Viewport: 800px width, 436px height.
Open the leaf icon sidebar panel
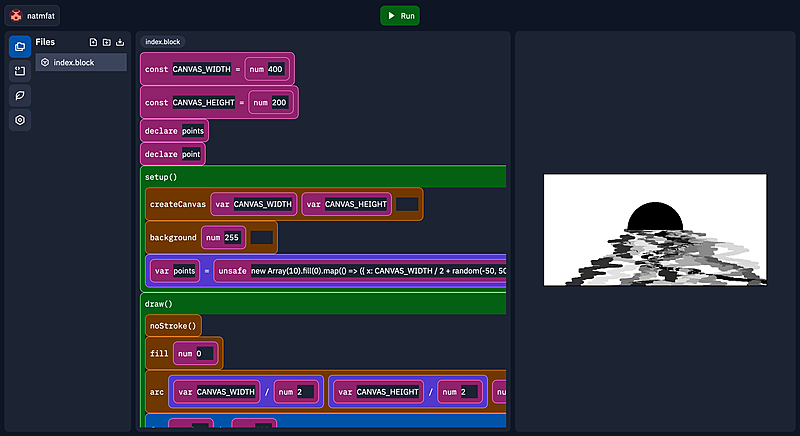pos(20,95)
